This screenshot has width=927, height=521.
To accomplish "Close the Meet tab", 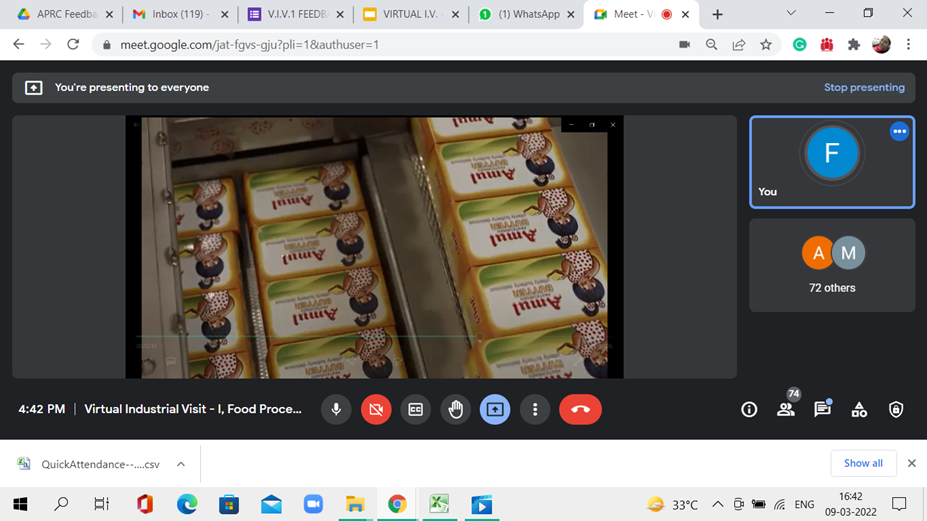I will 686,15.
